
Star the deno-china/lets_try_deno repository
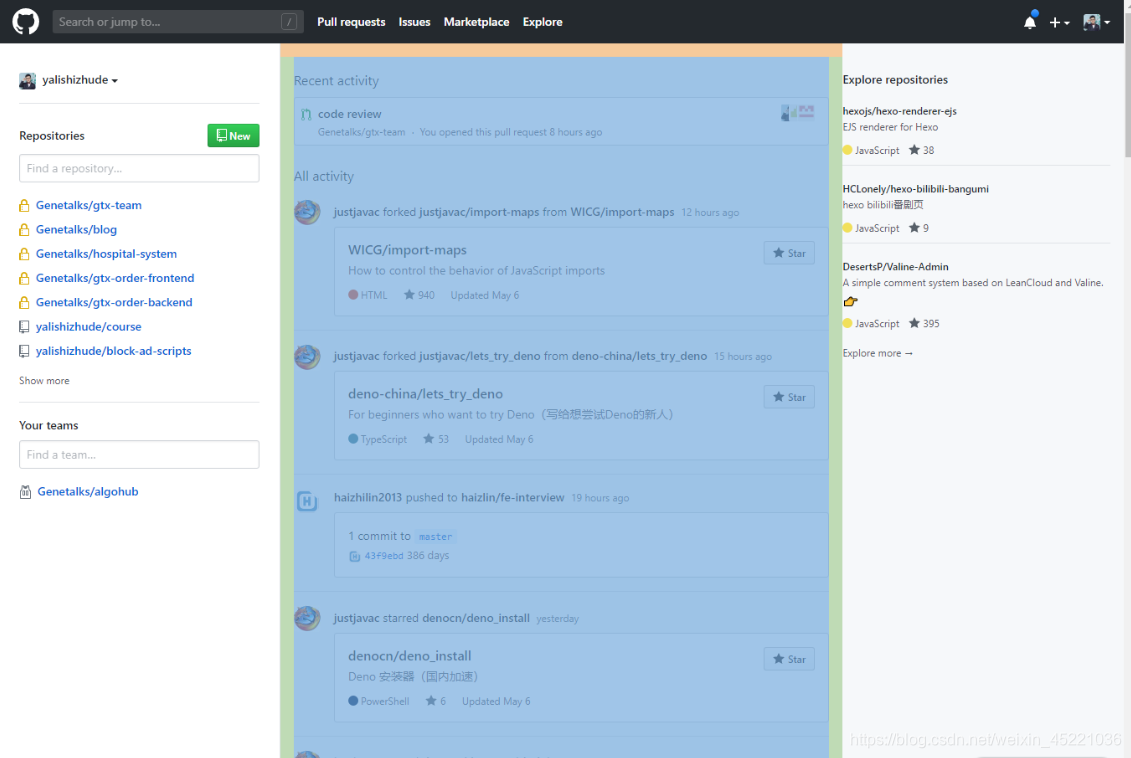[789, 397]
